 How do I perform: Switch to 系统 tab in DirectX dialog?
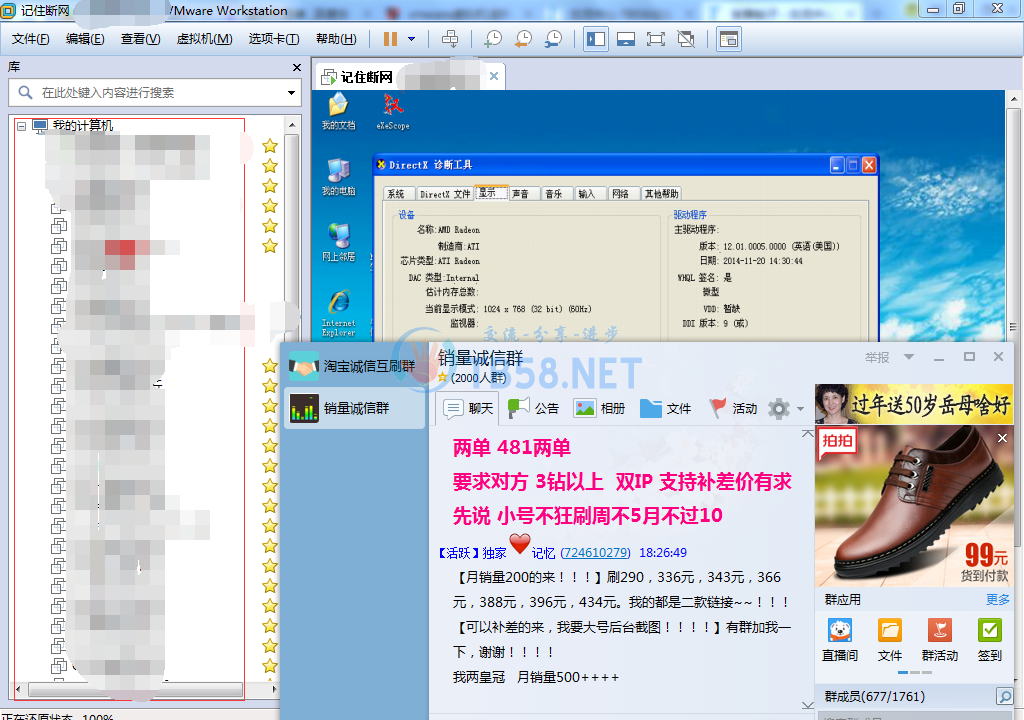tap(396, 193)
